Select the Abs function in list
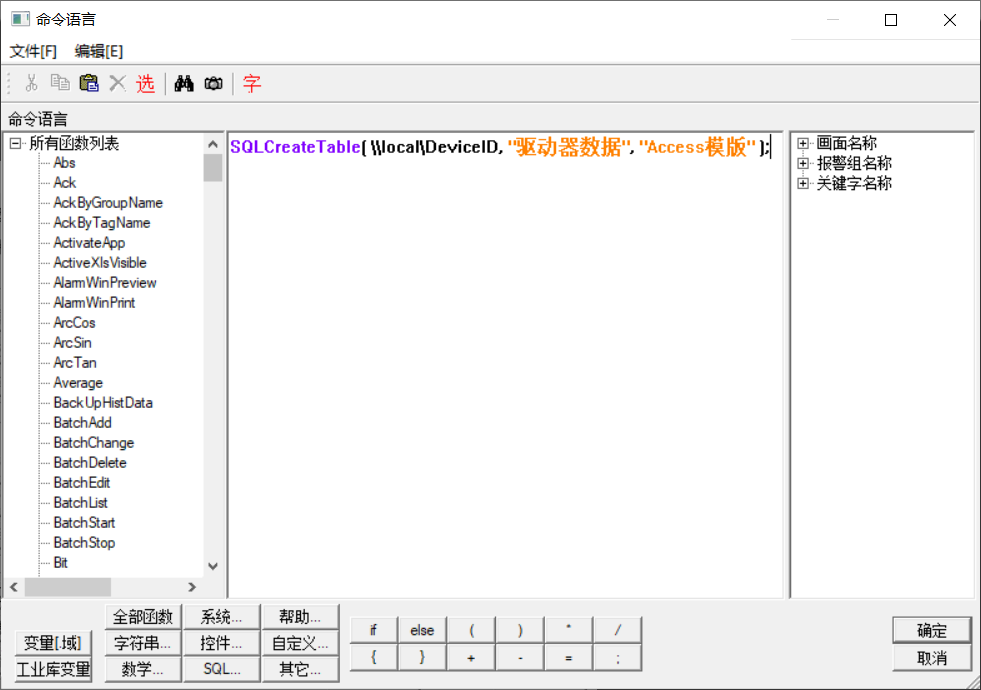 tap(64, 163)
